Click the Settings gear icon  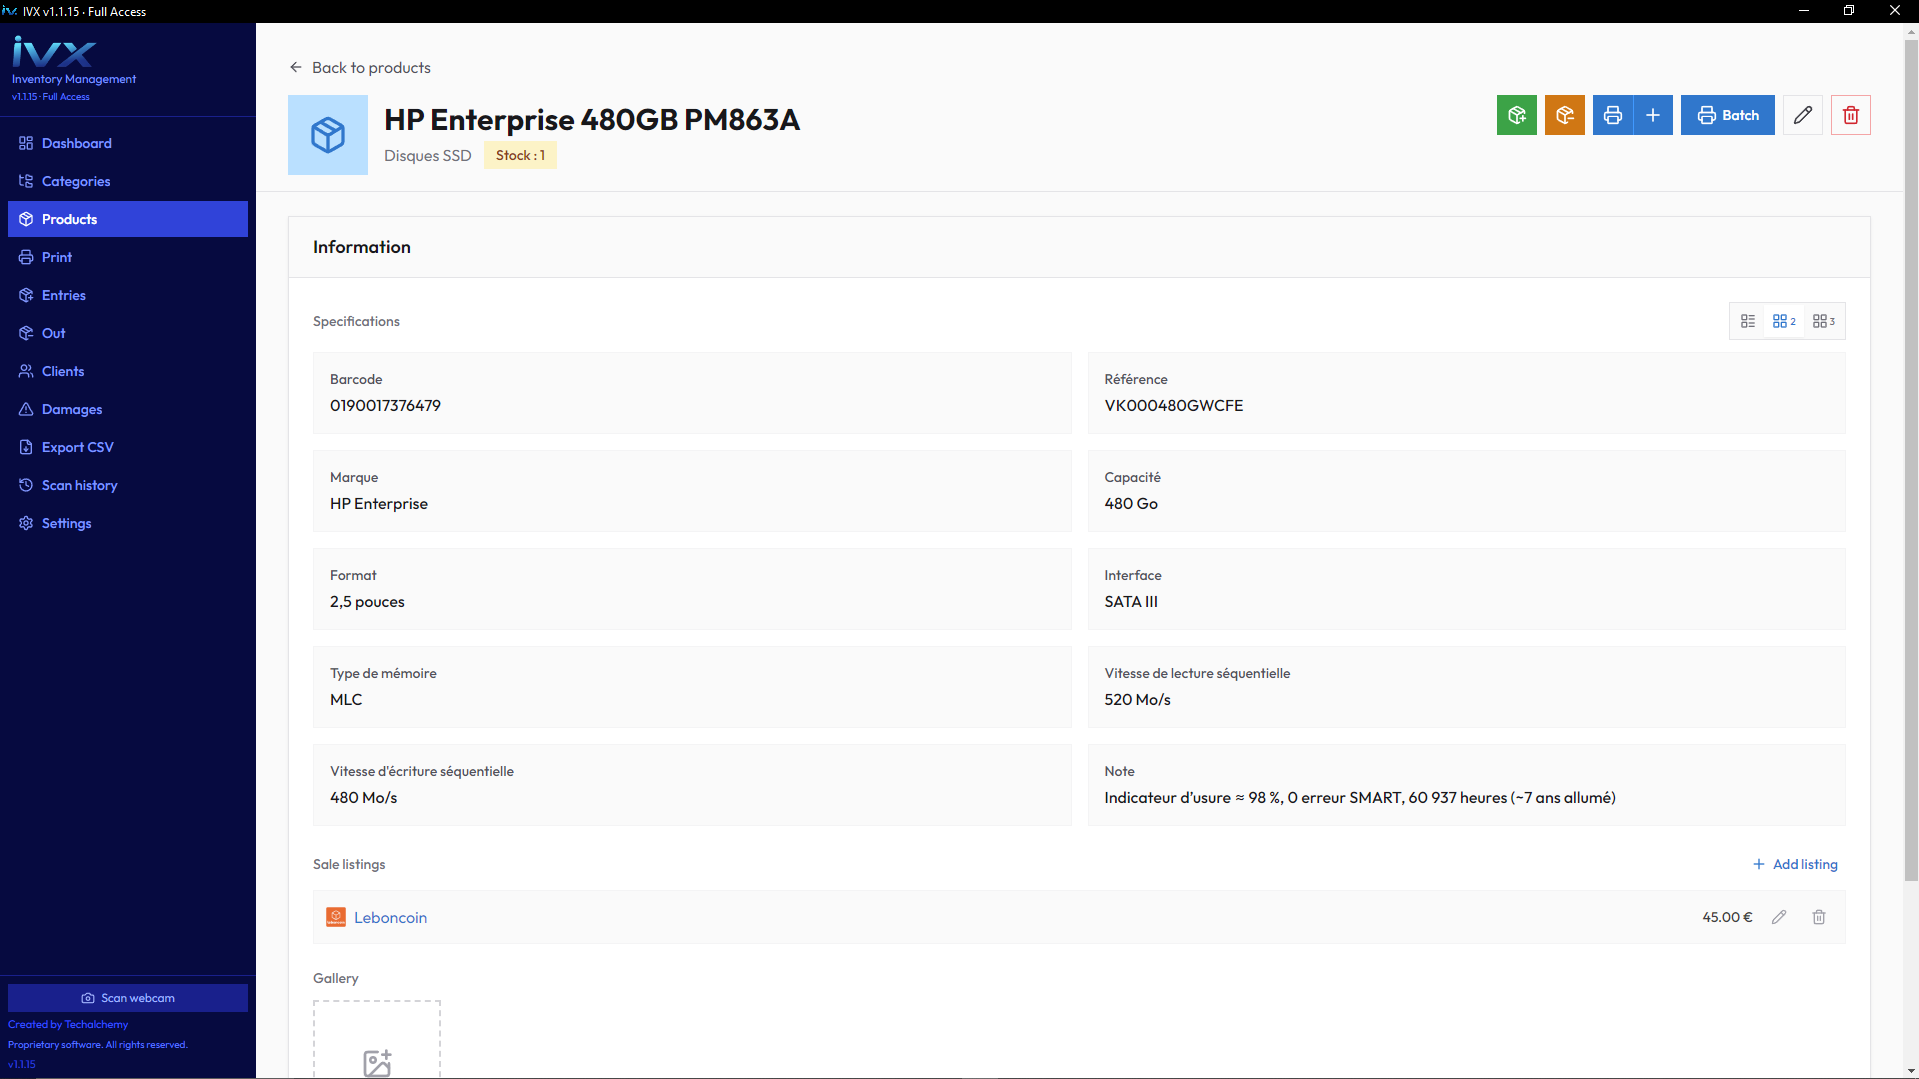click(26, 523)
